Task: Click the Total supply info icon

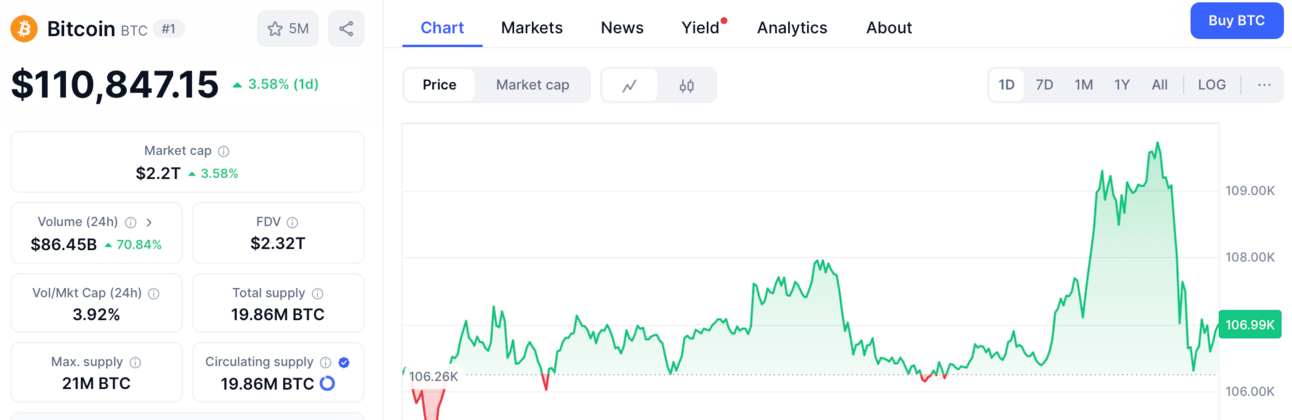Action: [x=317, y=293]
